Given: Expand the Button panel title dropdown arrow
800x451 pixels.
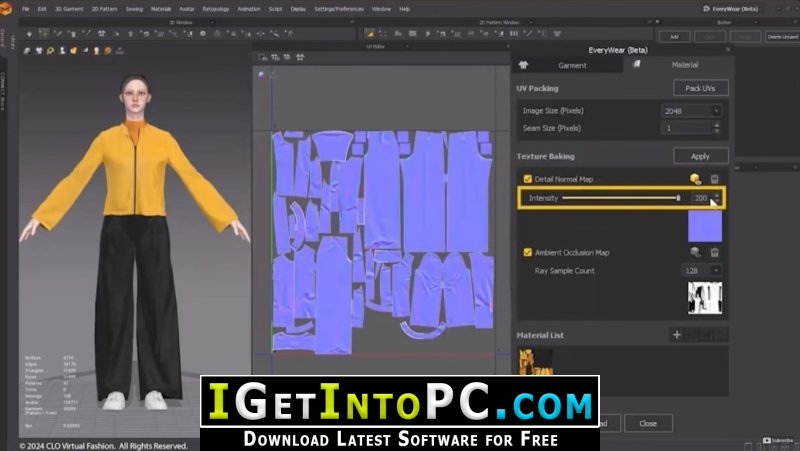Looking at the screenshot, I should [755, 22].
